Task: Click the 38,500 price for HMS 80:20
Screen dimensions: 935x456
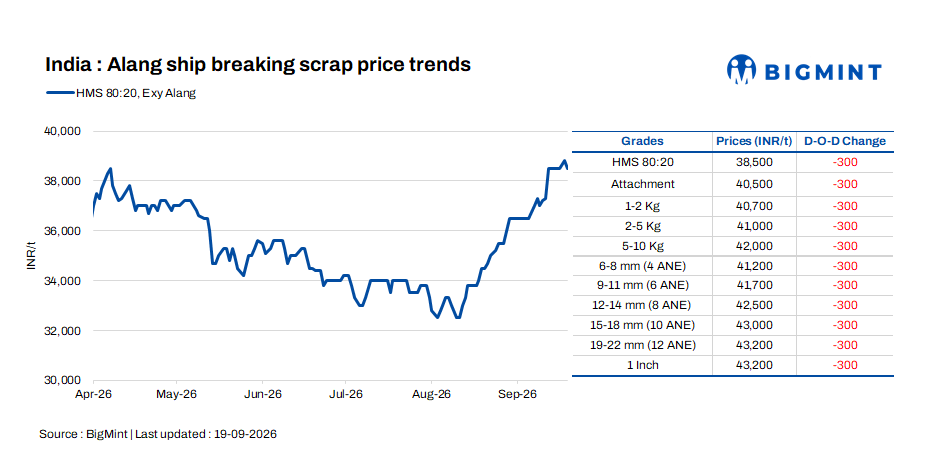Action: coord(754,162)
